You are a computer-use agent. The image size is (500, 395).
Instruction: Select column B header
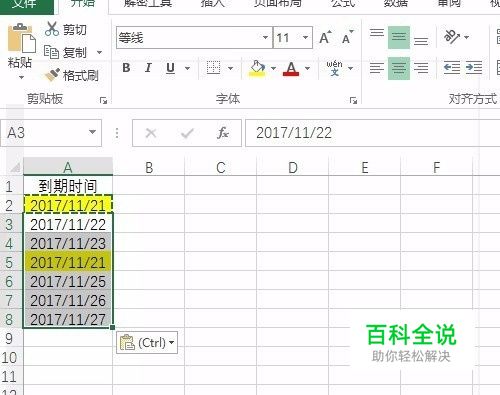pos(149,167)
